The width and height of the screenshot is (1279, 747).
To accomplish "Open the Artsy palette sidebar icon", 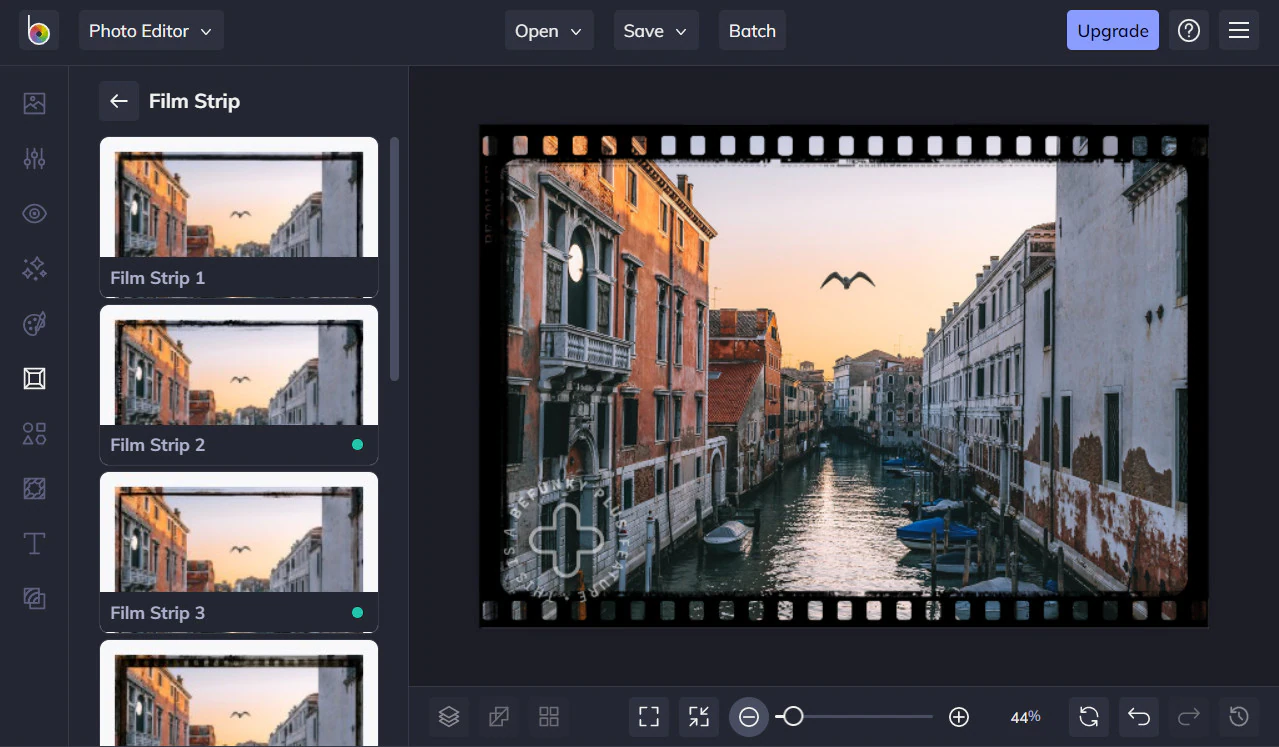I will [x=35, y=324].
